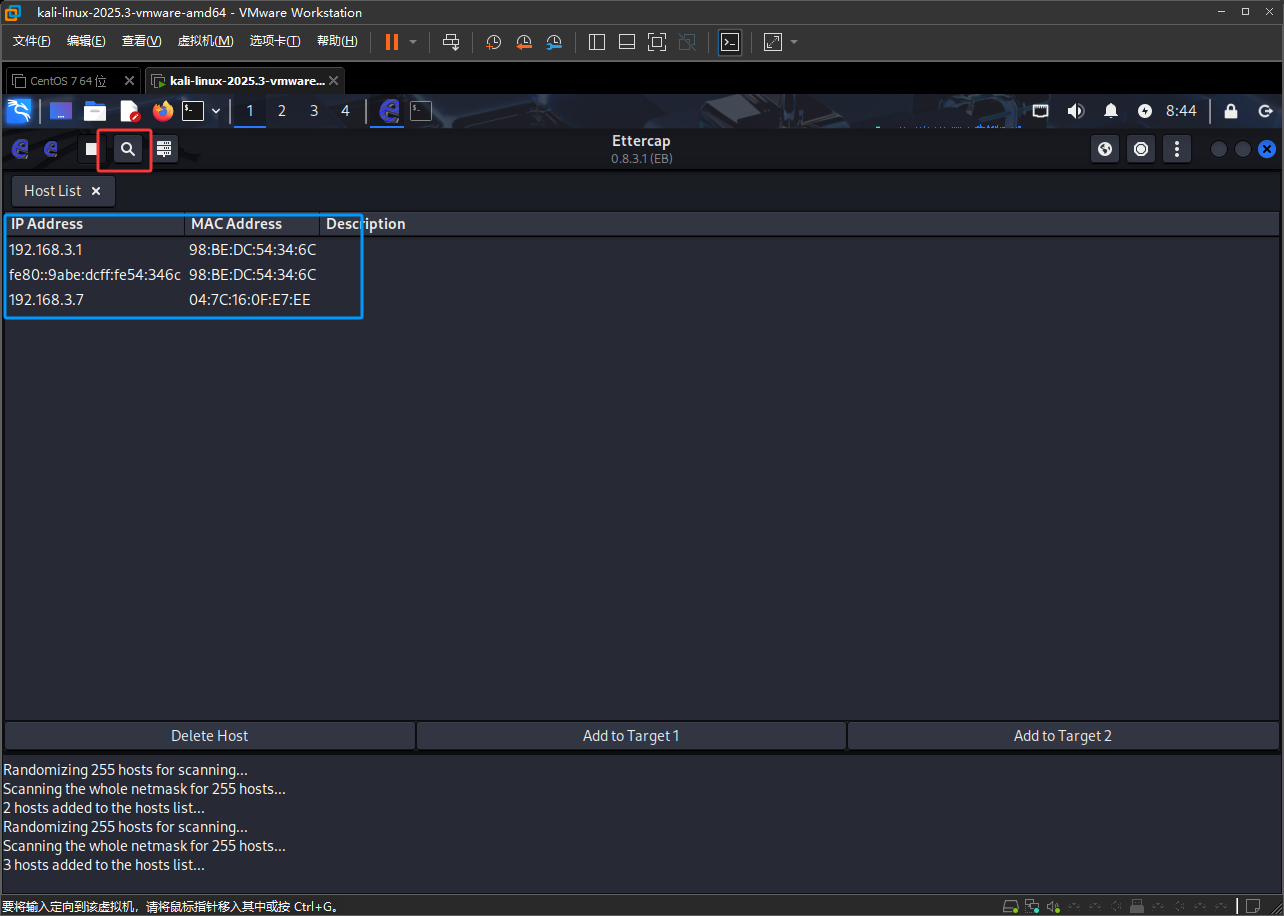Image resolution: width=1284 pixels, height=916 pixels.
Task: Lock screen with padlock icon
Action: click(1231, 111)
